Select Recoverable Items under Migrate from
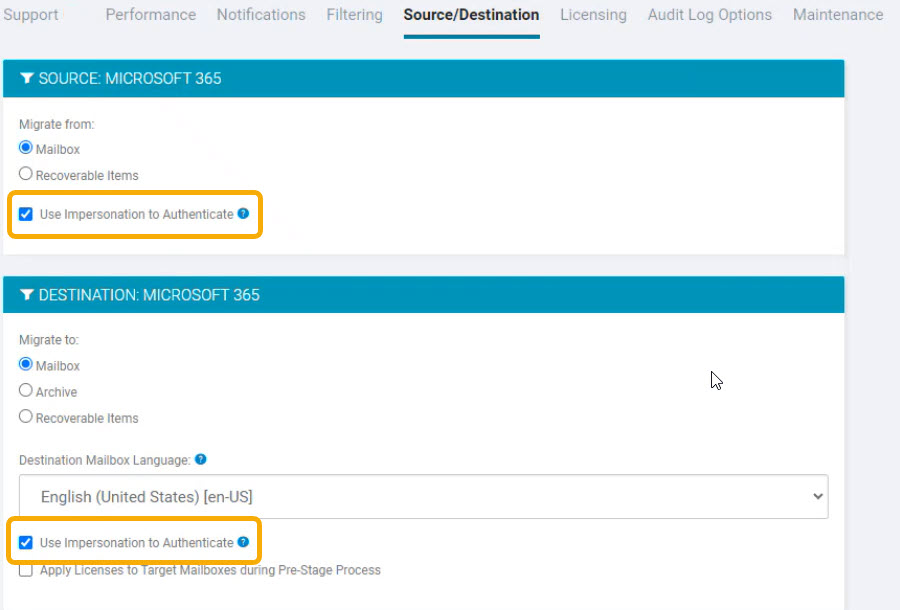The image size is (900, 610). (x=25, y=173)
